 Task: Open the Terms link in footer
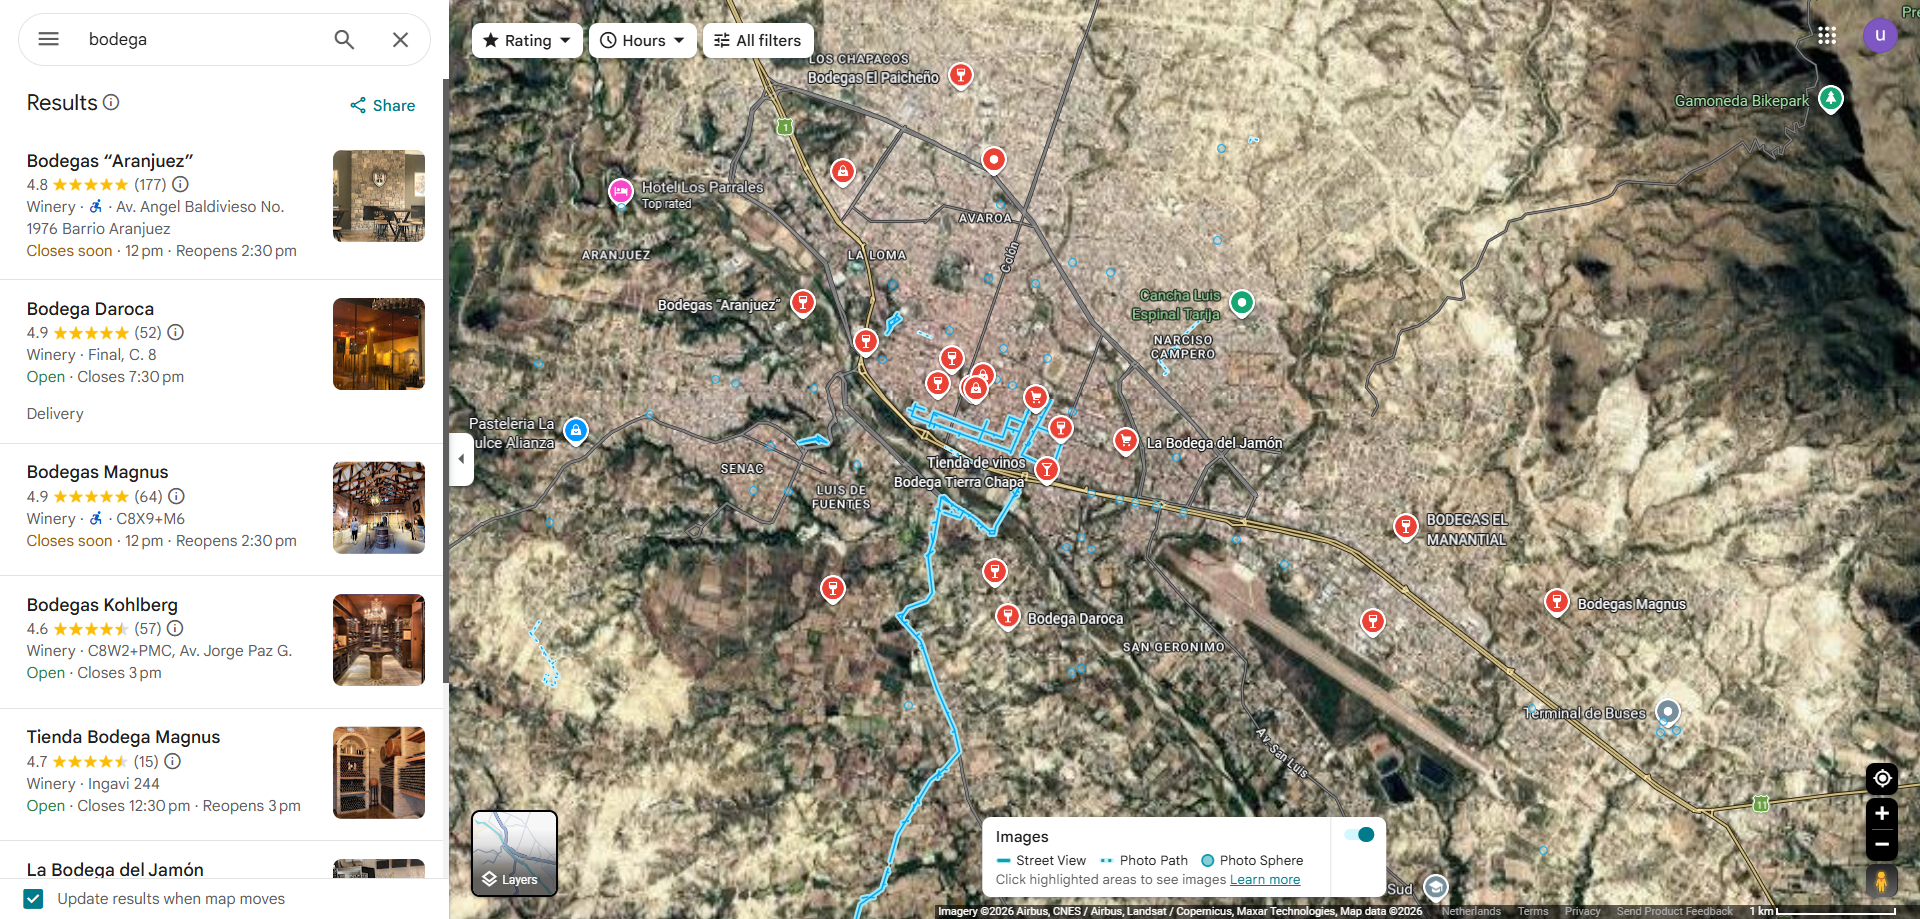pyautogui.click(x=1533, y=911)
